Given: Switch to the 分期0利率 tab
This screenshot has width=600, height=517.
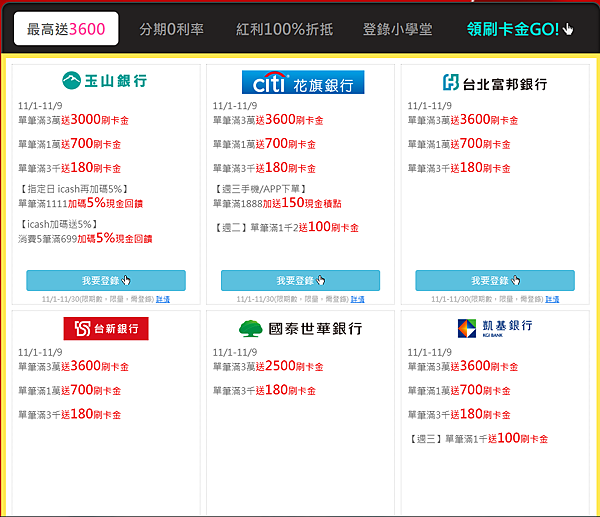Looking at the screenshot, I should tap(171, 29).
